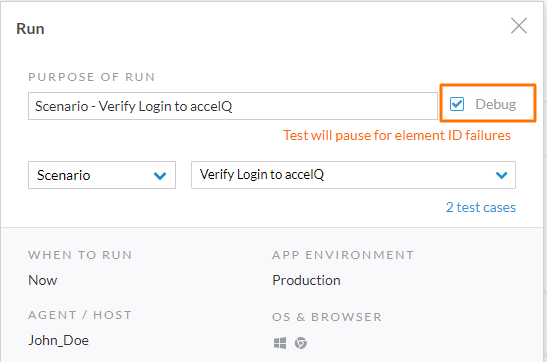Click the OS & Browser label
Image resolution: width=547 pixels, height=362 pixels.
coord(327,317)
